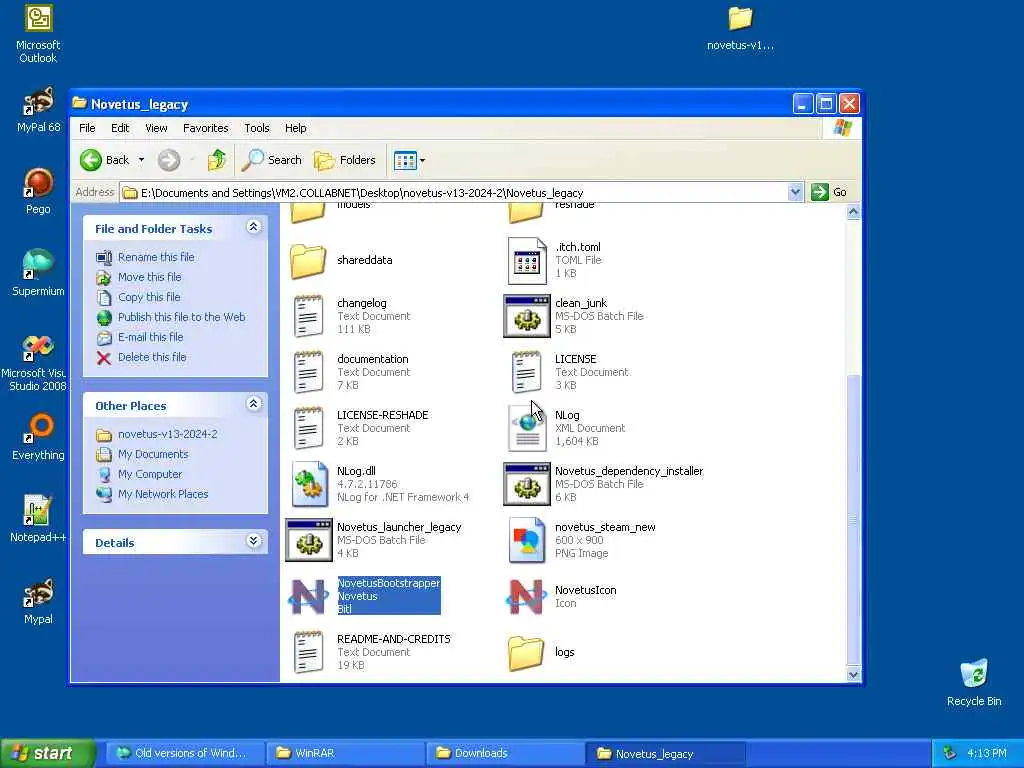Open the View menu
The image size is (1024, 768).
click(156, 128)
